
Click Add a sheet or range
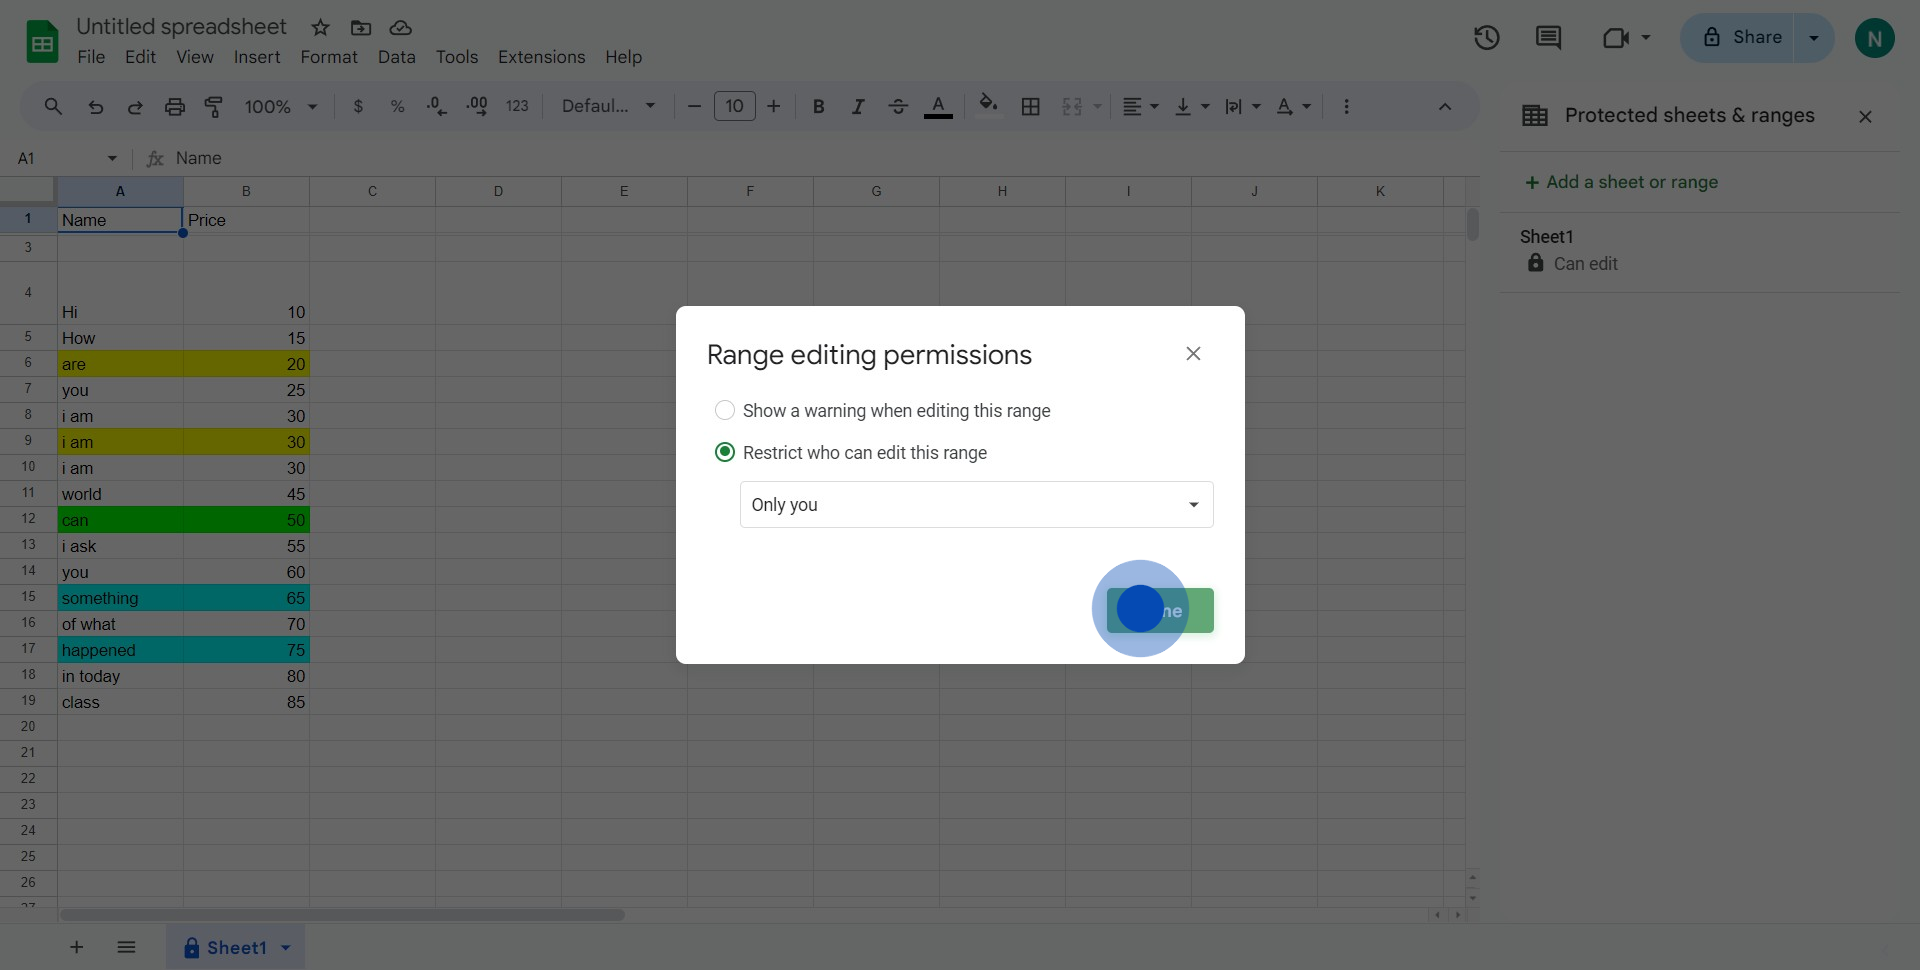tap(1621, 182)
